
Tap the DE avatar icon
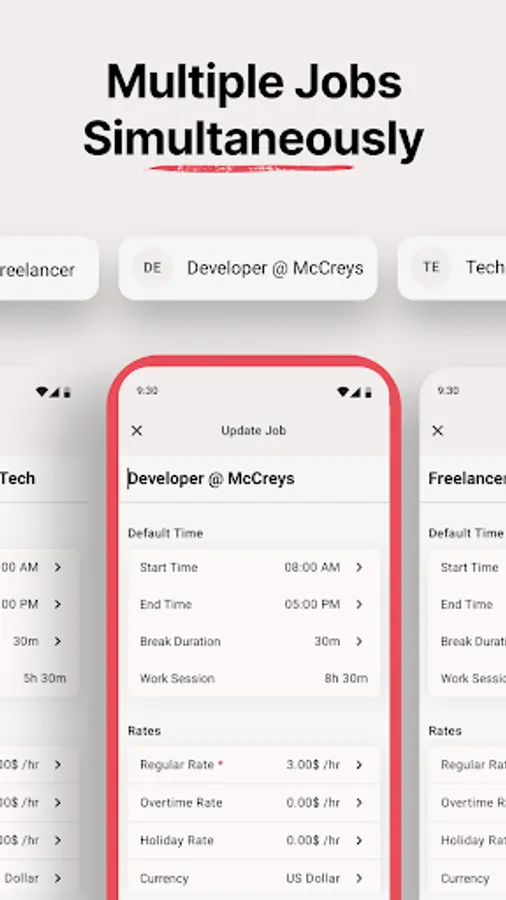152,267
